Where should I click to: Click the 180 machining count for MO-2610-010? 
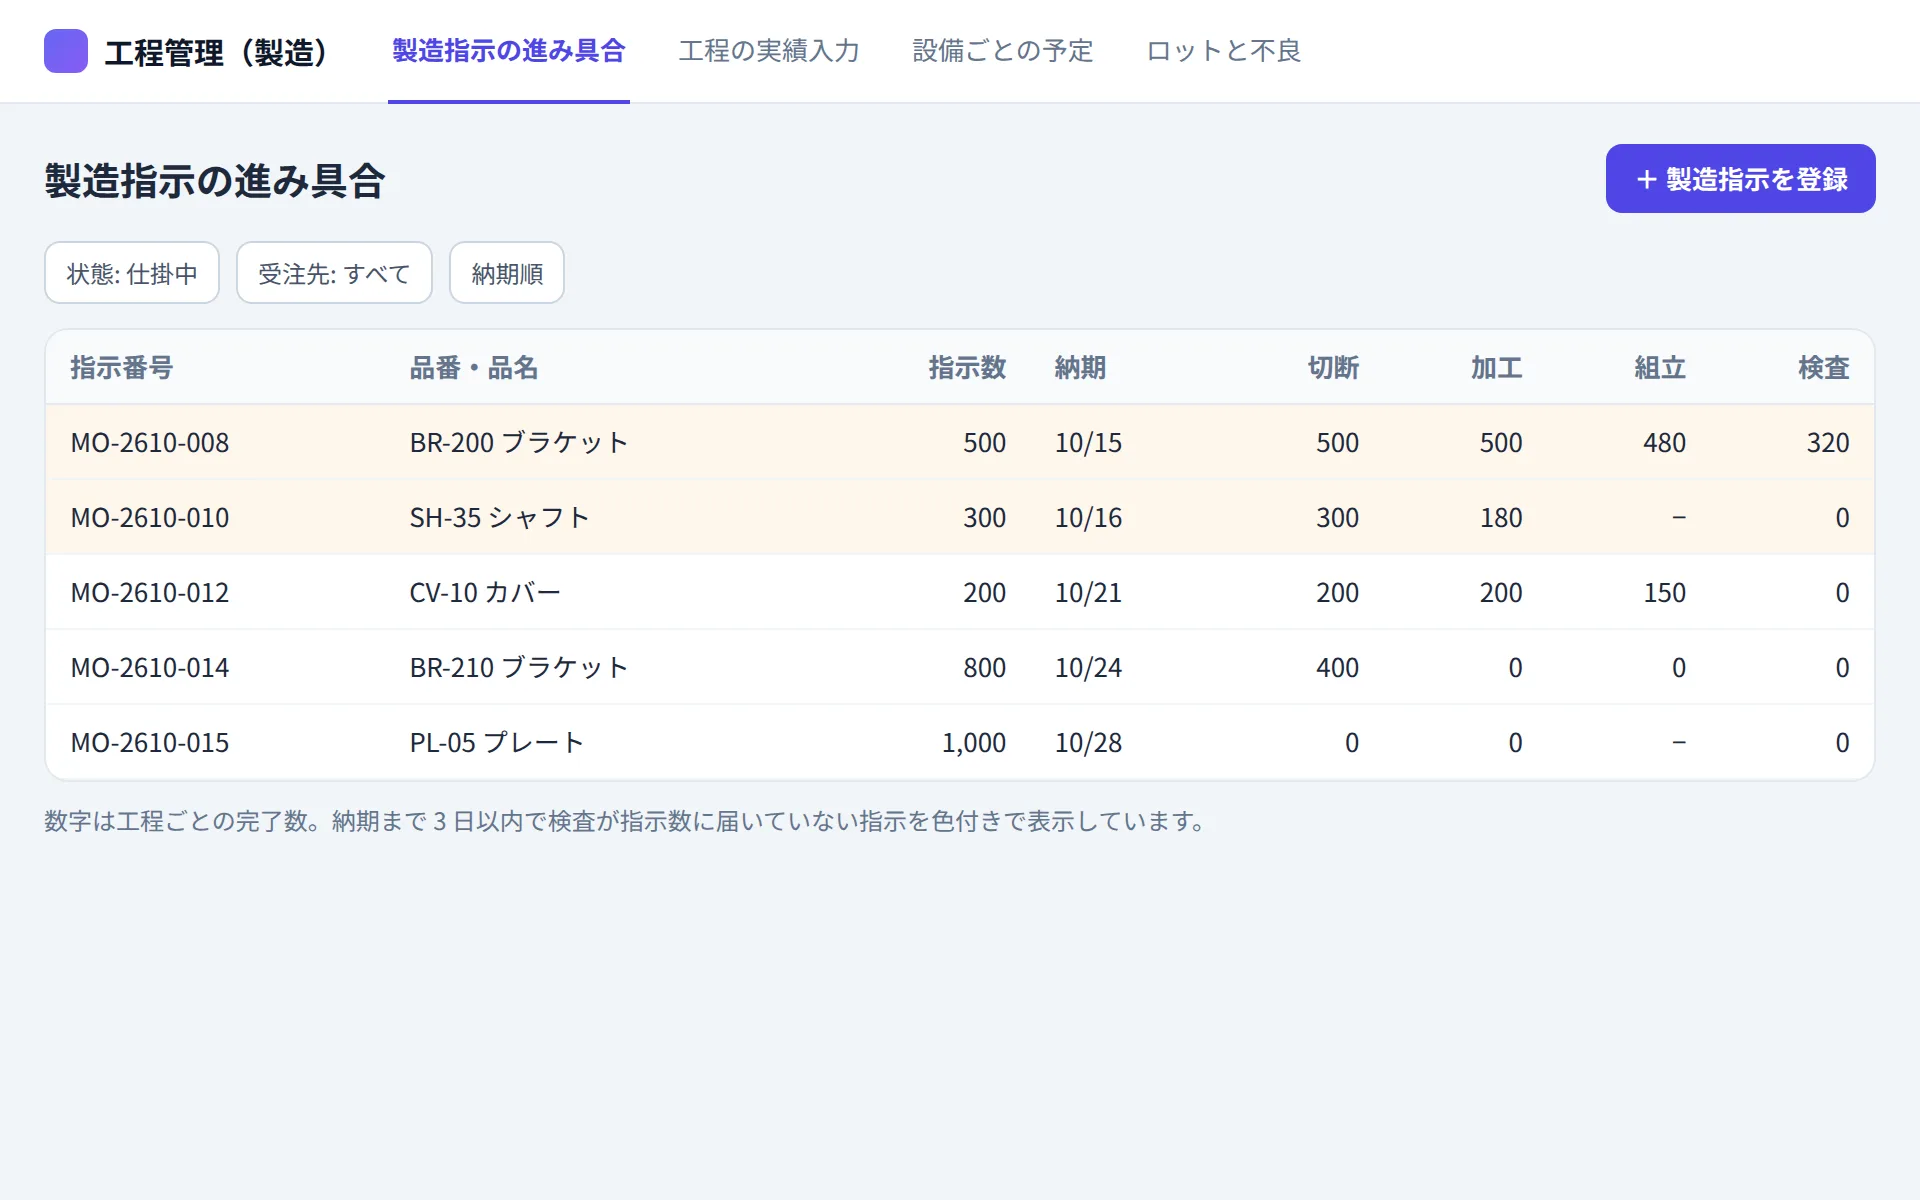coord(1501,518)
